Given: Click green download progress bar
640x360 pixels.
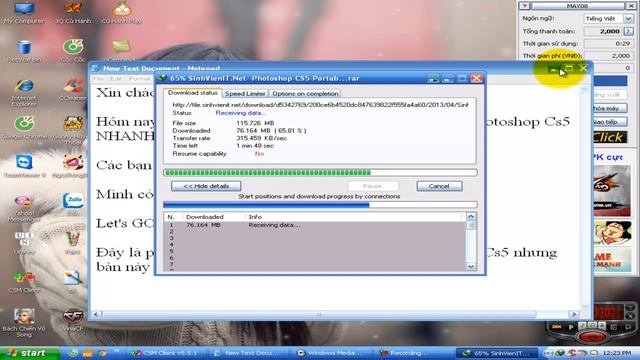Looking at the screenshot, I should (x=320, y=173).
